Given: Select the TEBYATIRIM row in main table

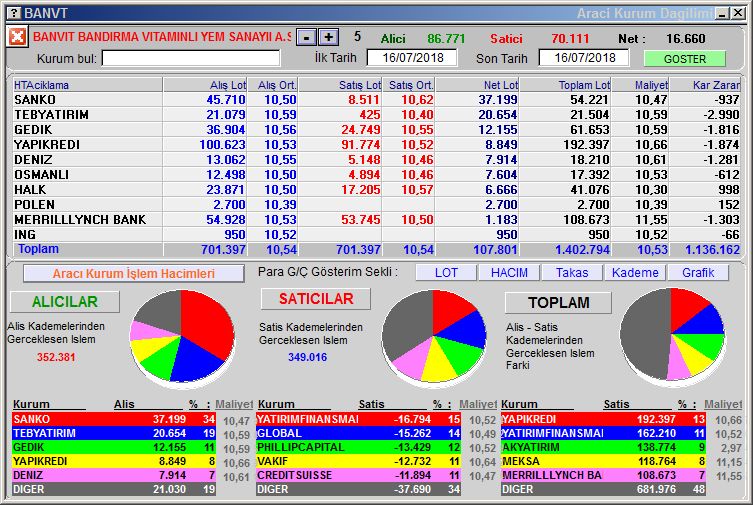Looking at the screenshot, I should coord(376,115).
